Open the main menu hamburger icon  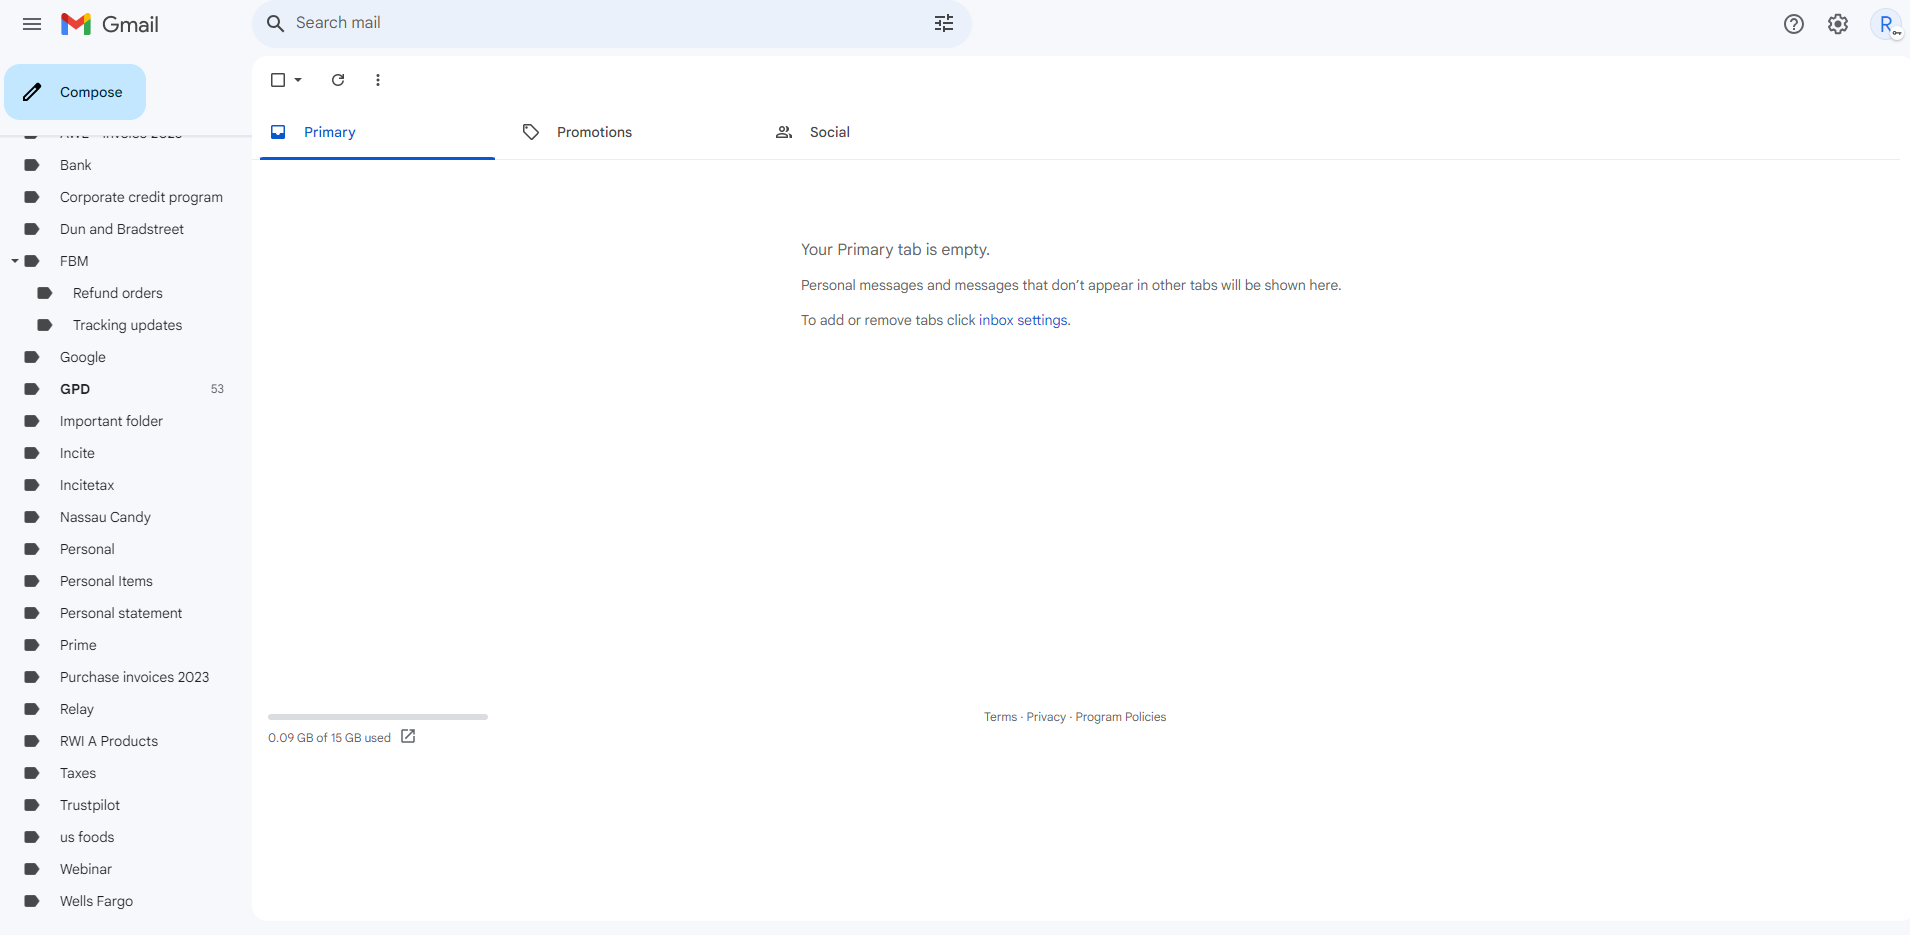click(x=32, y=24)
